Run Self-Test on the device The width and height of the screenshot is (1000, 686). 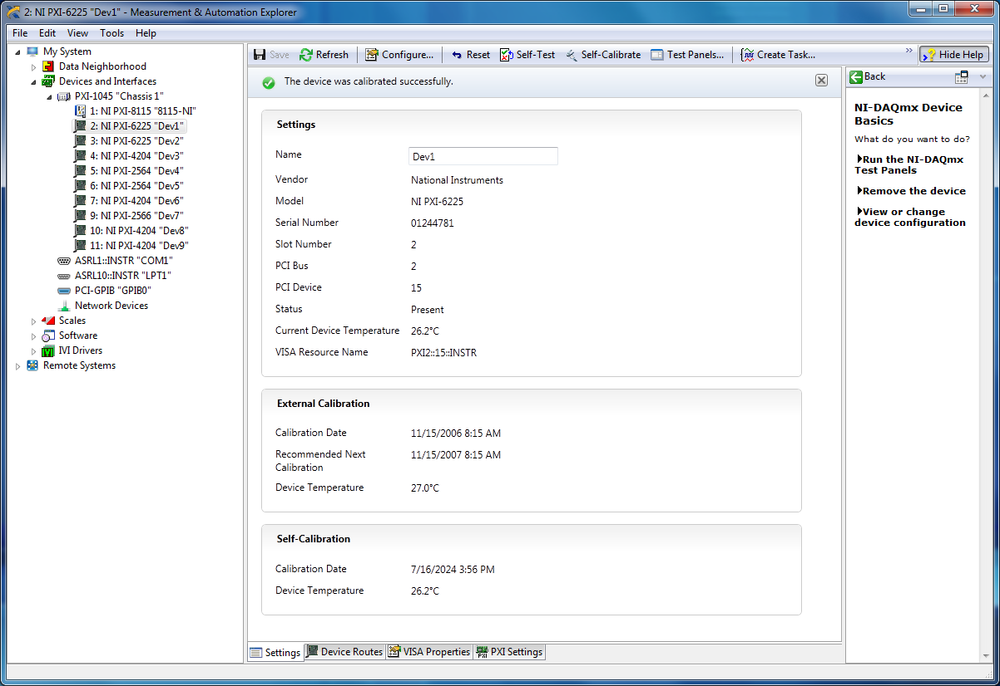point(527,55)
